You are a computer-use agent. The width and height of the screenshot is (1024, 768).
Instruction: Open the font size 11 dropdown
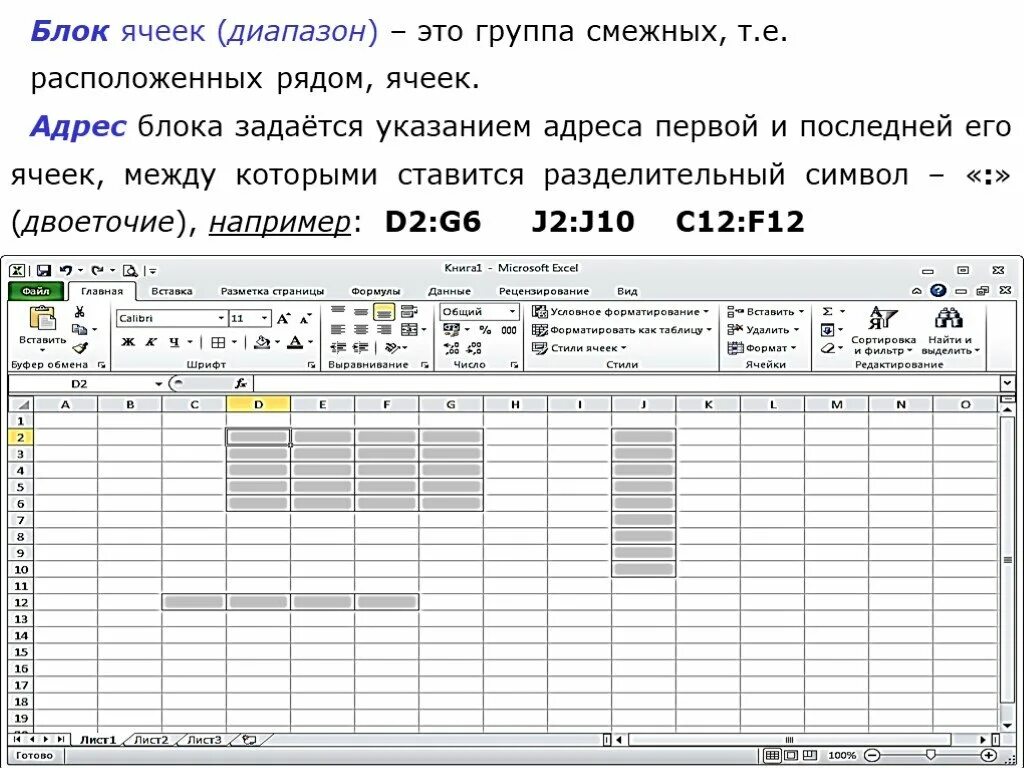tap(264, 319)
